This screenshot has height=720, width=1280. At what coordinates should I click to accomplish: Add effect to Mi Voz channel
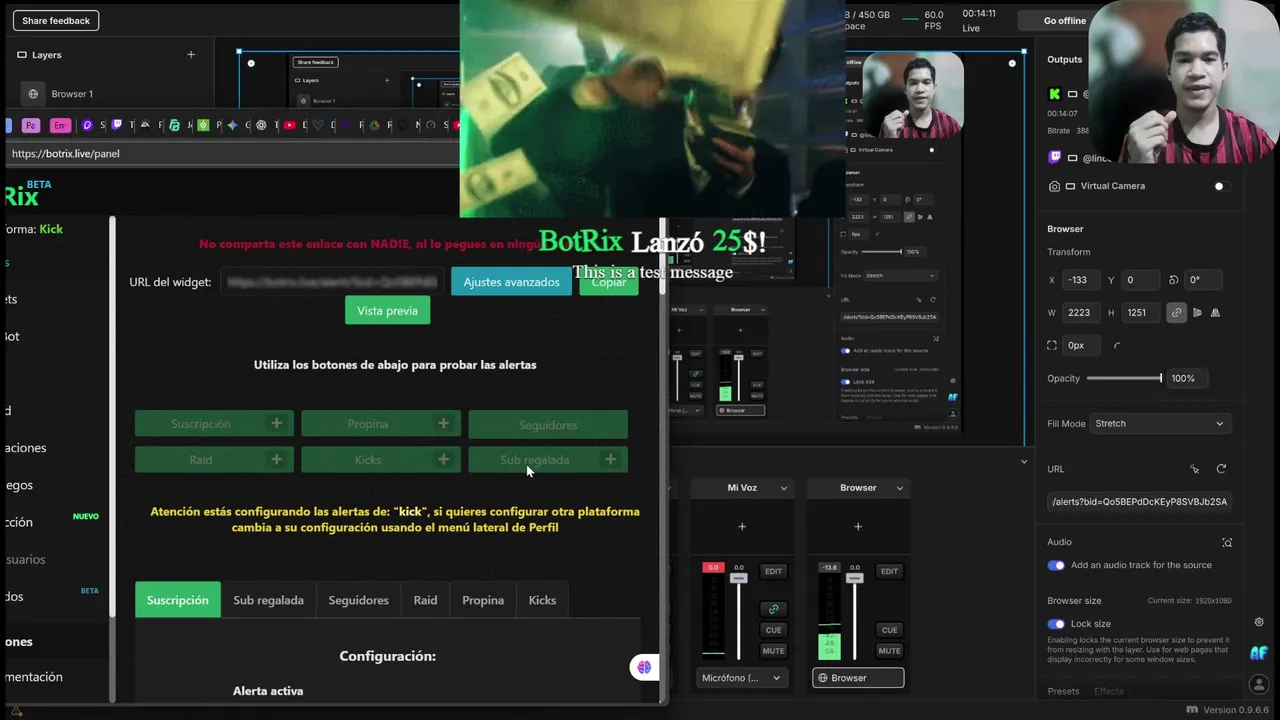(x=742, y=527)
